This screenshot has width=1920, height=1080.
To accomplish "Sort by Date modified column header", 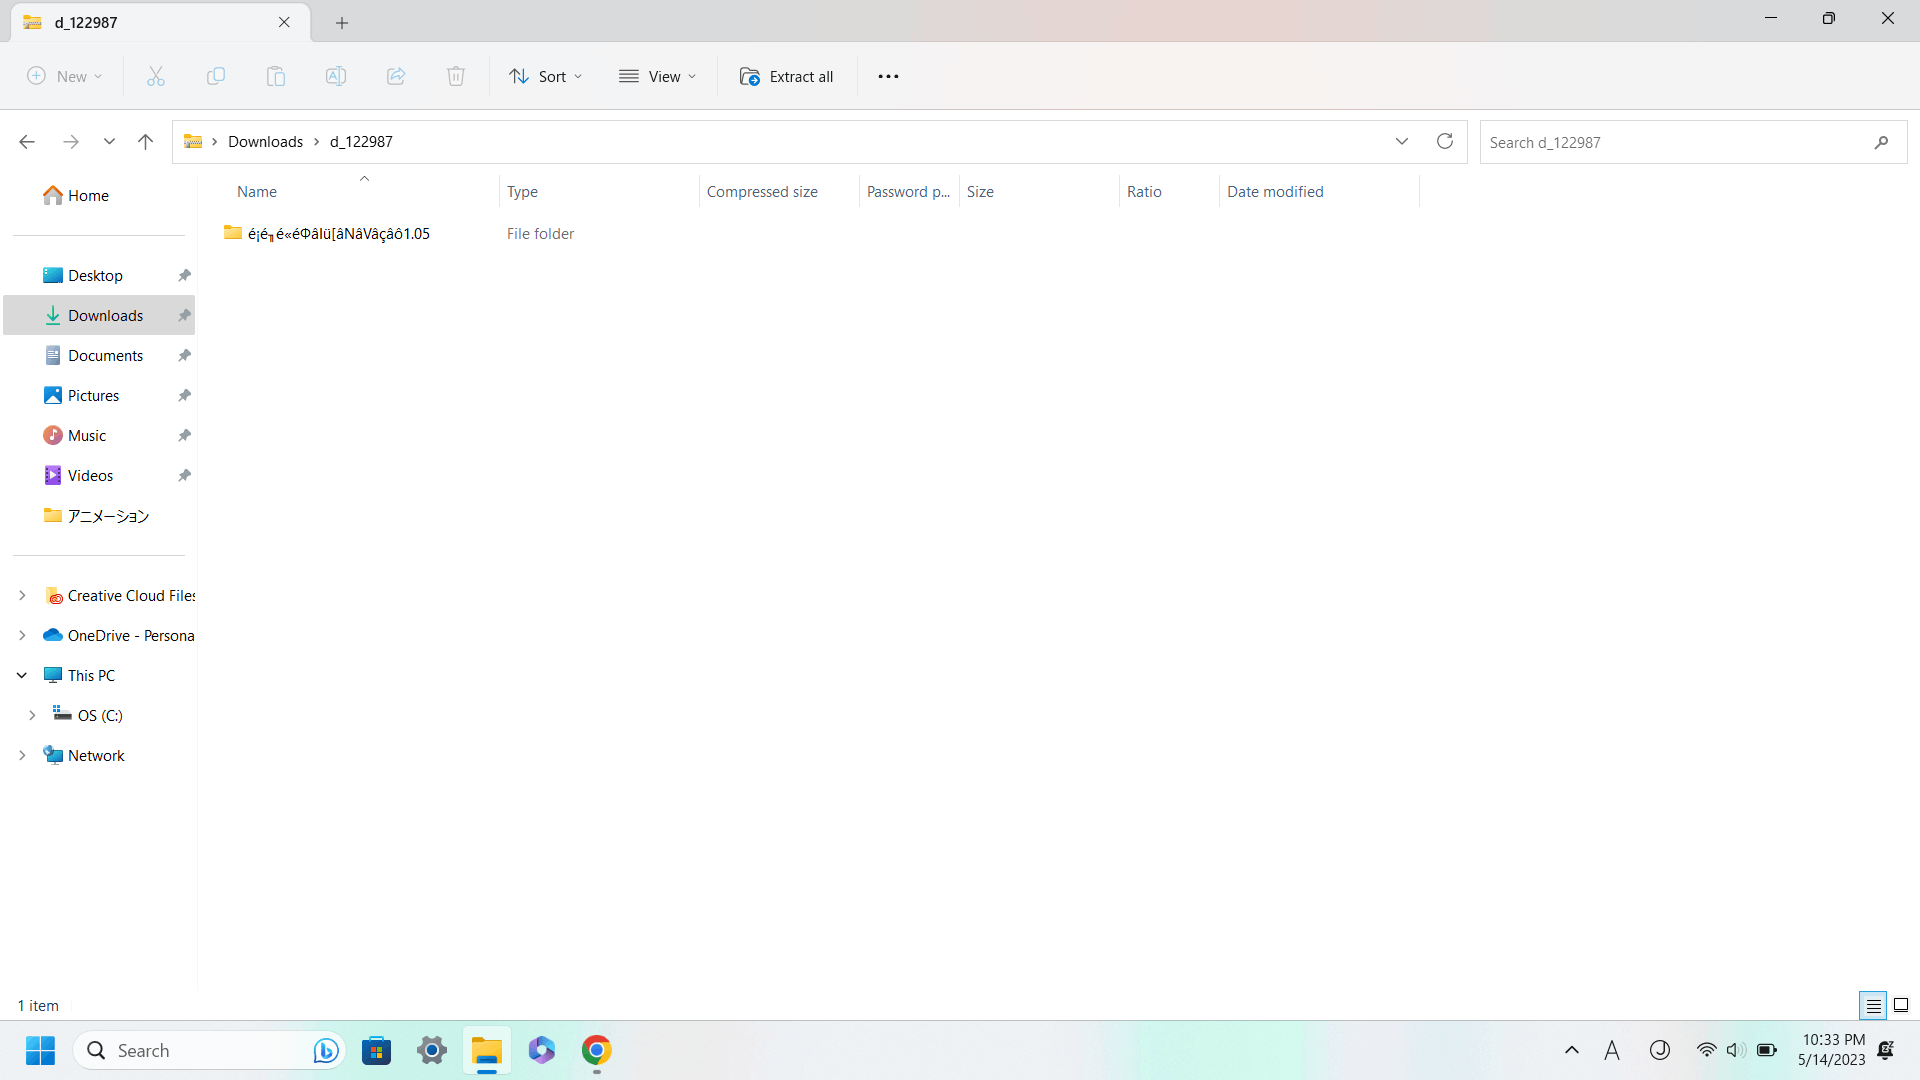I will pyautogui.click(x=1275, y=192).
